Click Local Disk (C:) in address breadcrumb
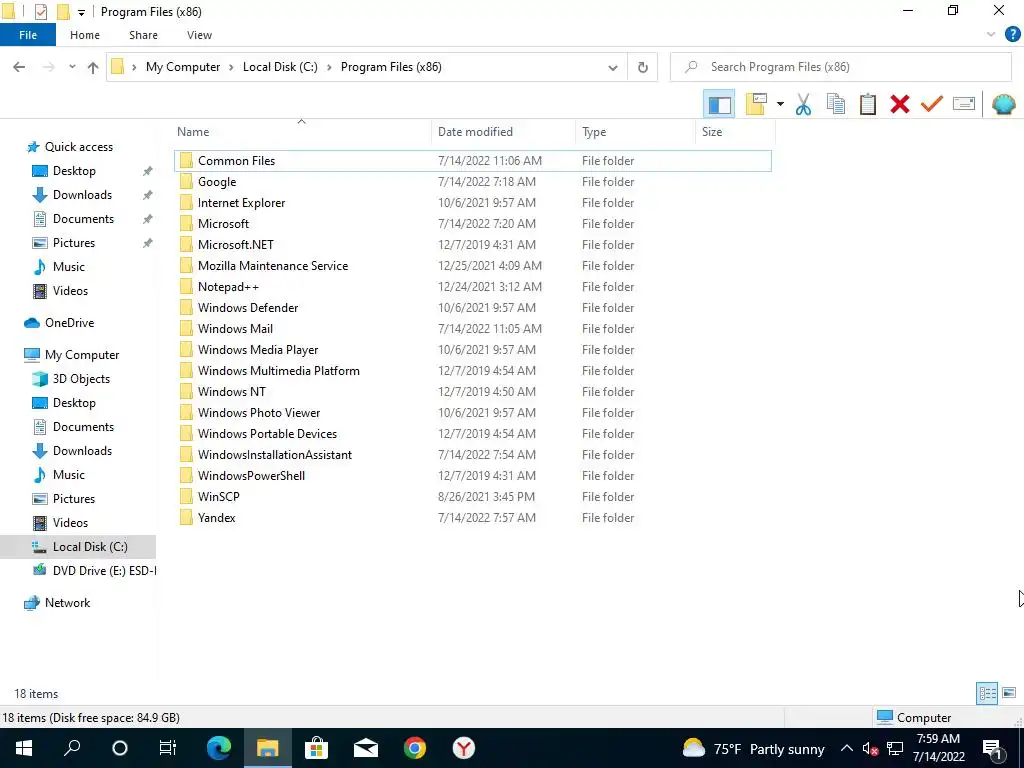Viewport: 1024px width, 768px height. [x=280, y=67]
